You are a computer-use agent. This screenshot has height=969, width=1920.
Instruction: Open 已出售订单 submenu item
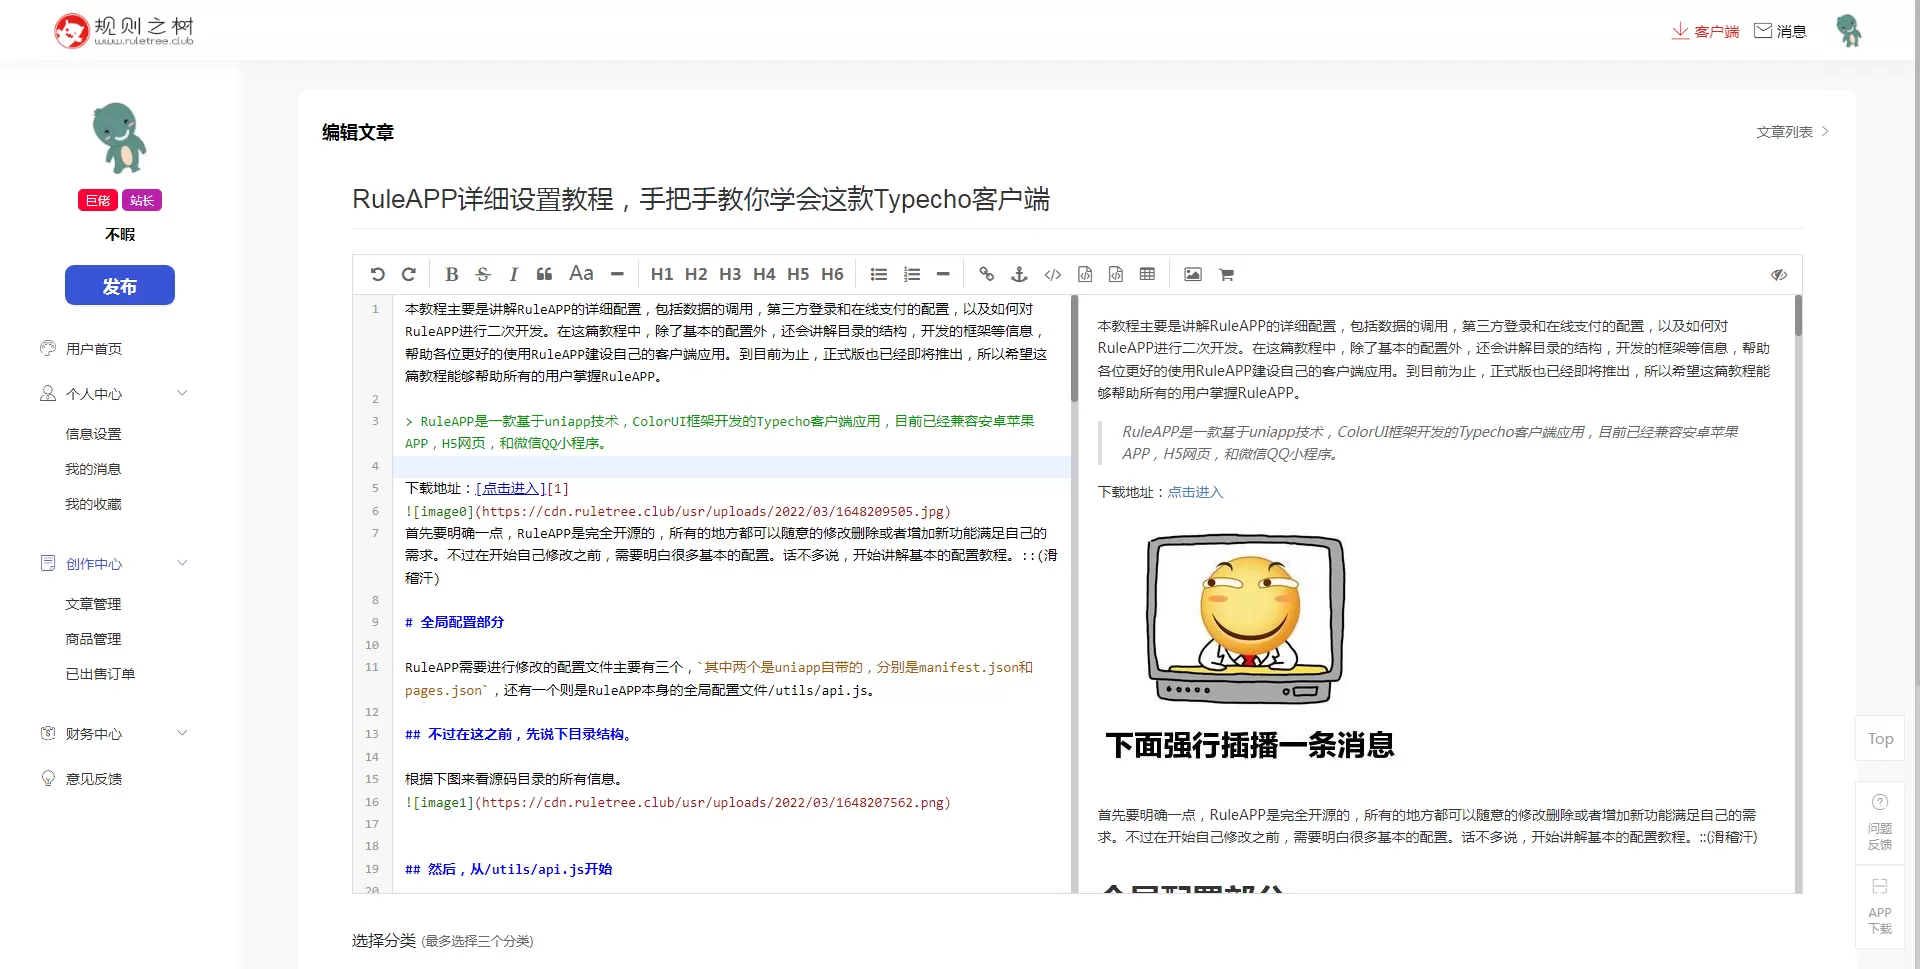pos(100,674)
